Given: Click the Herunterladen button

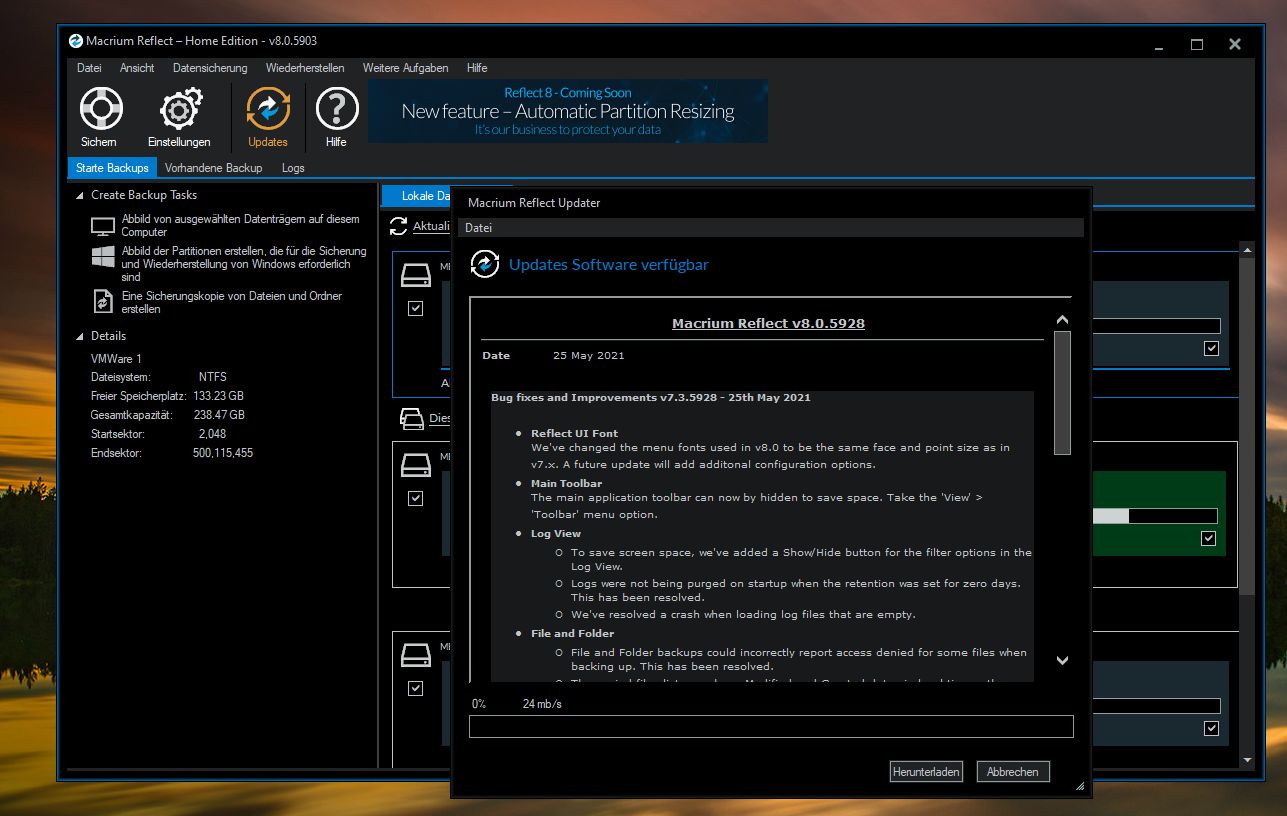Looking at the screenshot, I should (926, 771).
